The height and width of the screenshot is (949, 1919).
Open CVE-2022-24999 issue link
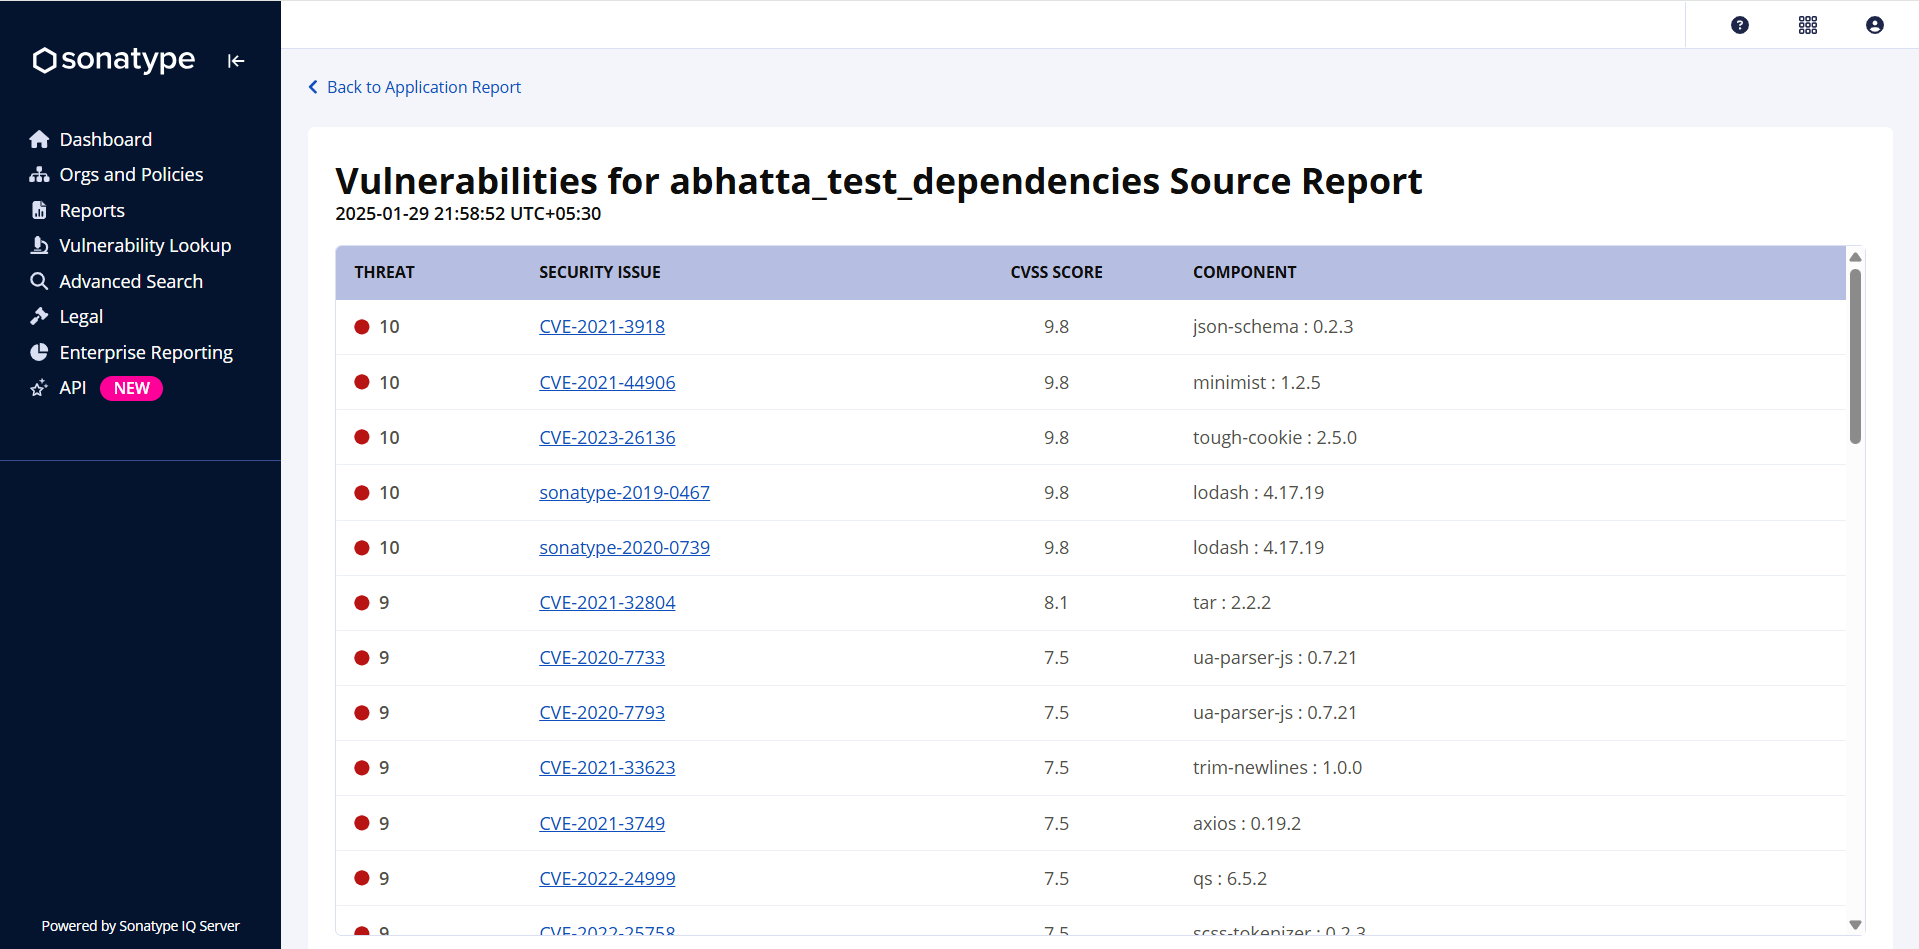point(607,878)
